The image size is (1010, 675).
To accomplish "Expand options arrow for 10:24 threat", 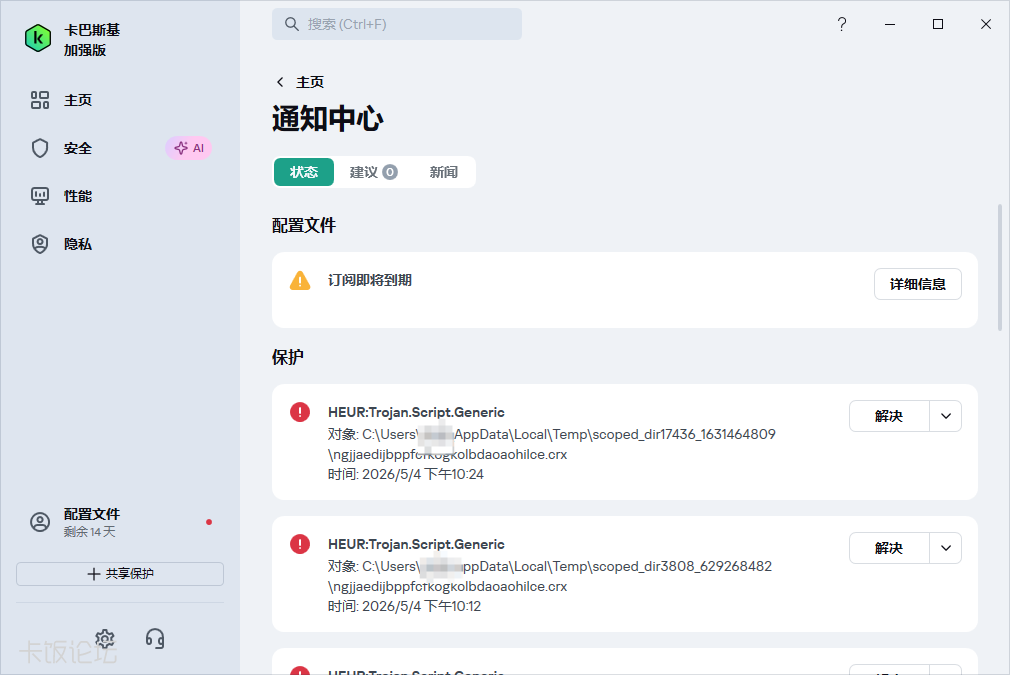I will point(946,416).
